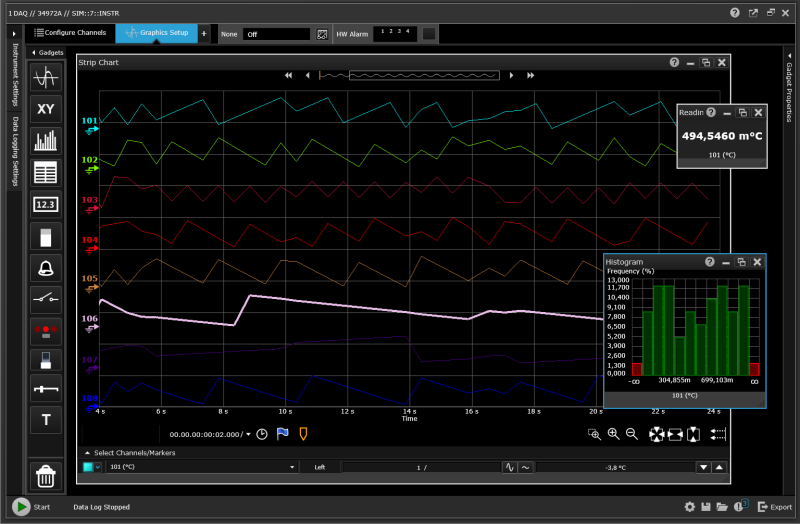
Task: Open the time clock settings icon
Action: click(x=262, y=434)
